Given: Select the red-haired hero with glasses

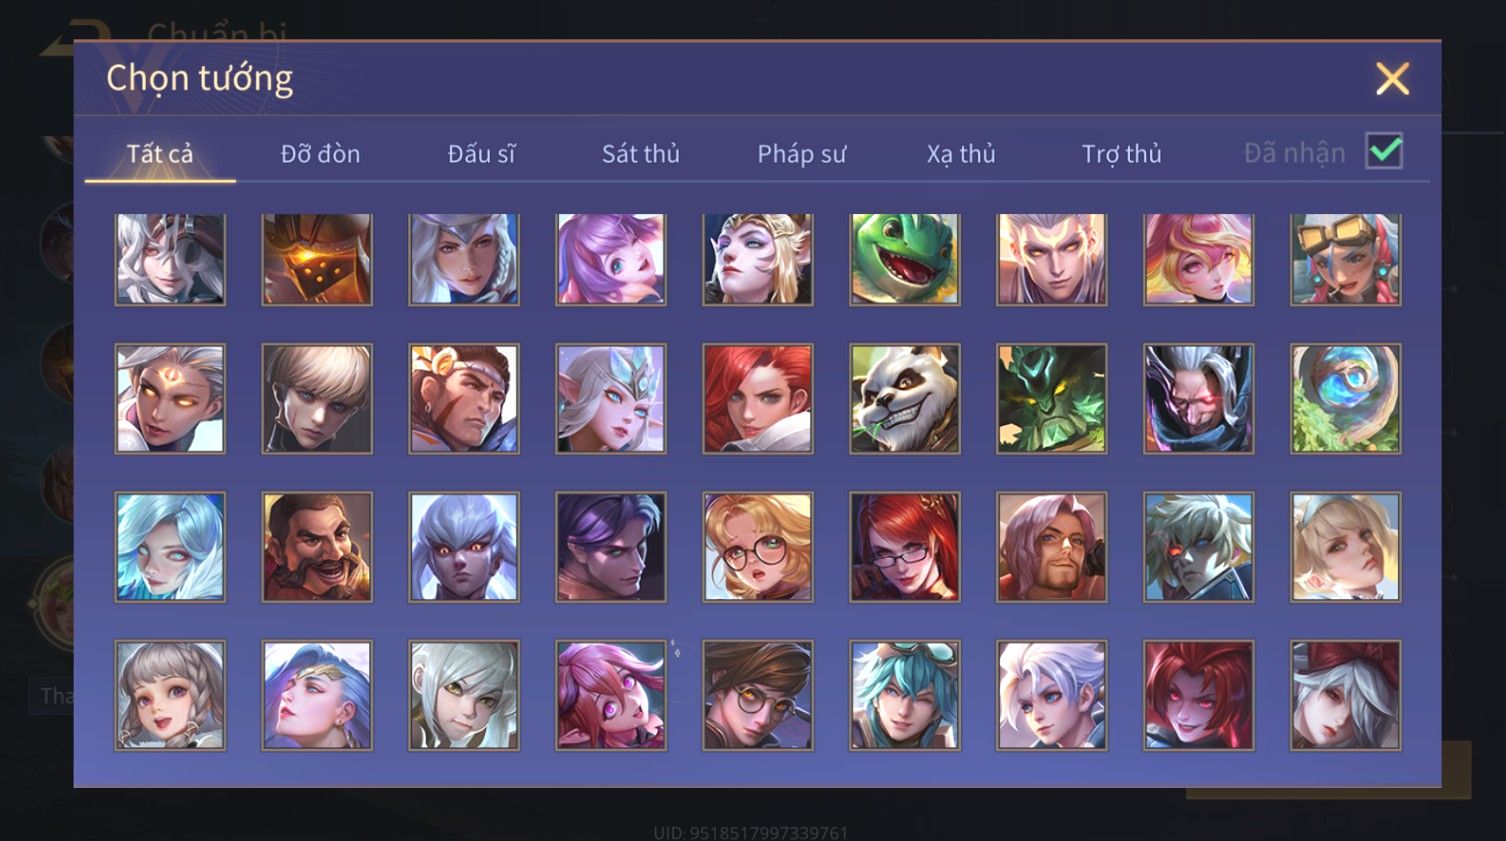Looking at the screenshot, I should tap(905, 547).
